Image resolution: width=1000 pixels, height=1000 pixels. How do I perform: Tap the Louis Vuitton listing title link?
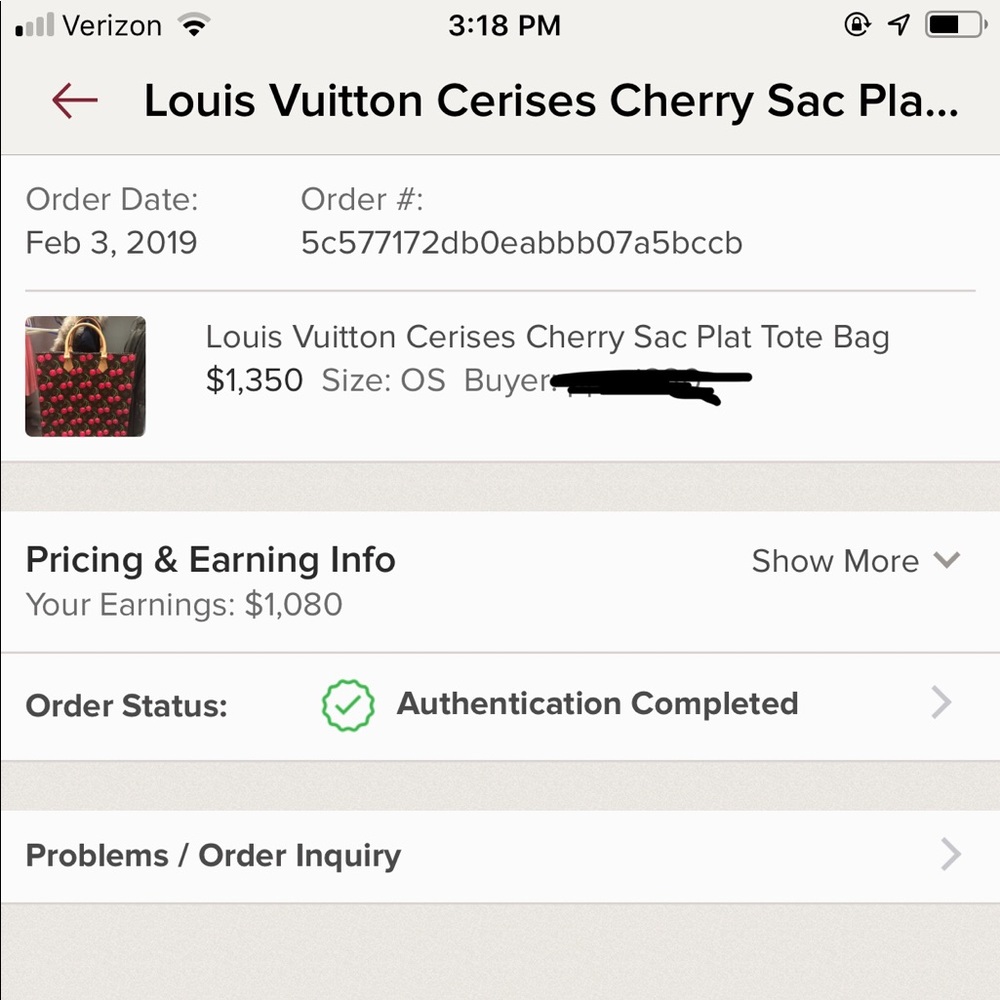[x=547, y=338]
